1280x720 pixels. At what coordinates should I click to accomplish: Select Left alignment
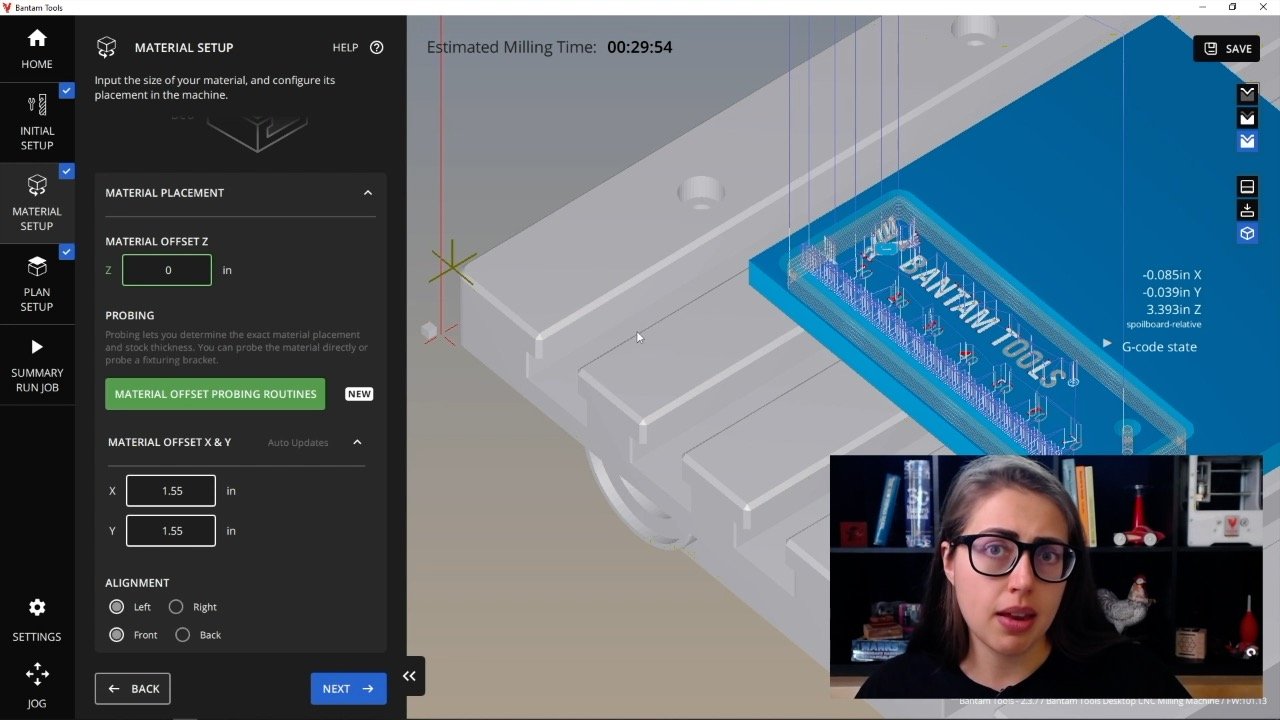pyautogui.click(x=117, y=607)
